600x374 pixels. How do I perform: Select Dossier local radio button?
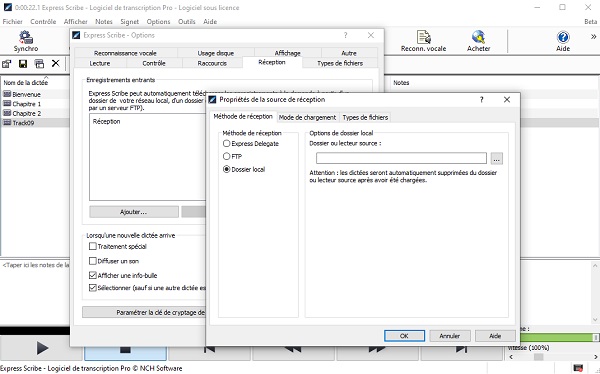(227, 169)
